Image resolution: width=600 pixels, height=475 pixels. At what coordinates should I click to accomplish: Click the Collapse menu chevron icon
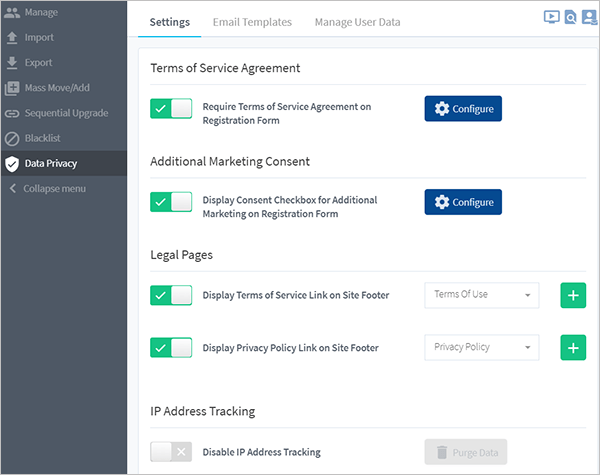pos(13,188)
